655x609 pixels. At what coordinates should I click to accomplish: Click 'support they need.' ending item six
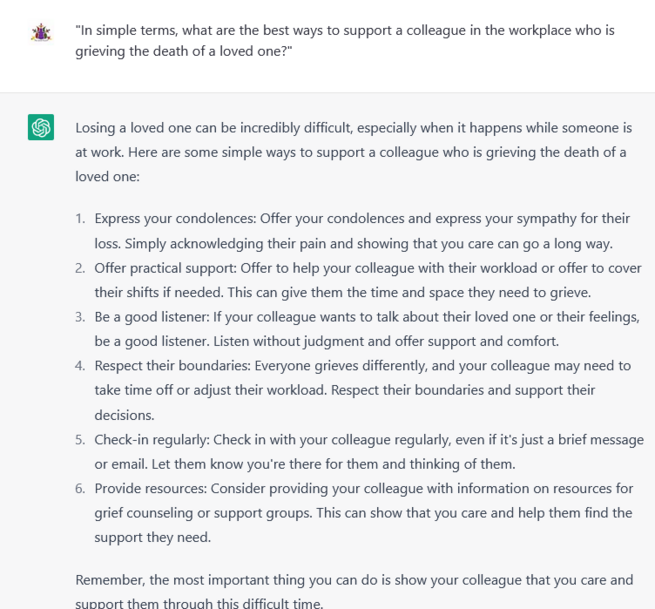point(153,538)
